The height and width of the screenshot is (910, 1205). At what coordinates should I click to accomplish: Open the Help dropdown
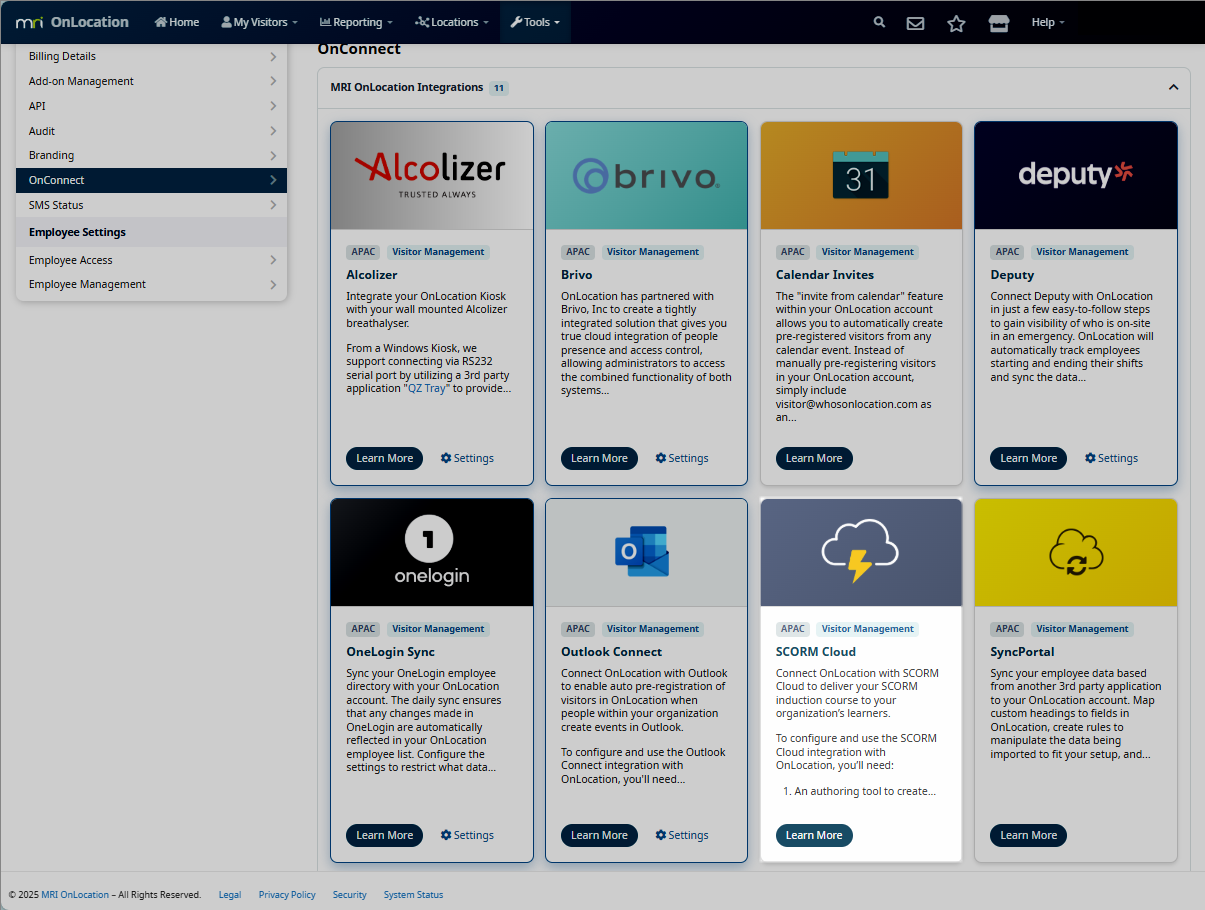[x=1047, y=22]
